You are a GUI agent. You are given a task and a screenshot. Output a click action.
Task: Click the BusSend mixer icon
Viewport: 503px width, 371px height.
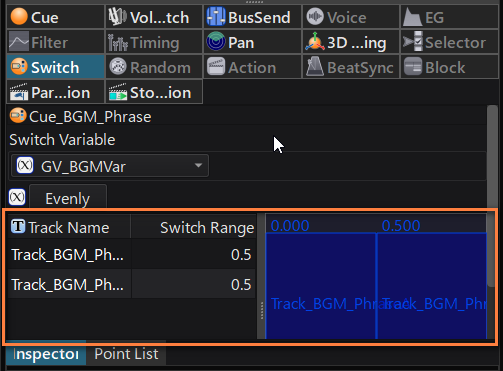coord(216,17)
